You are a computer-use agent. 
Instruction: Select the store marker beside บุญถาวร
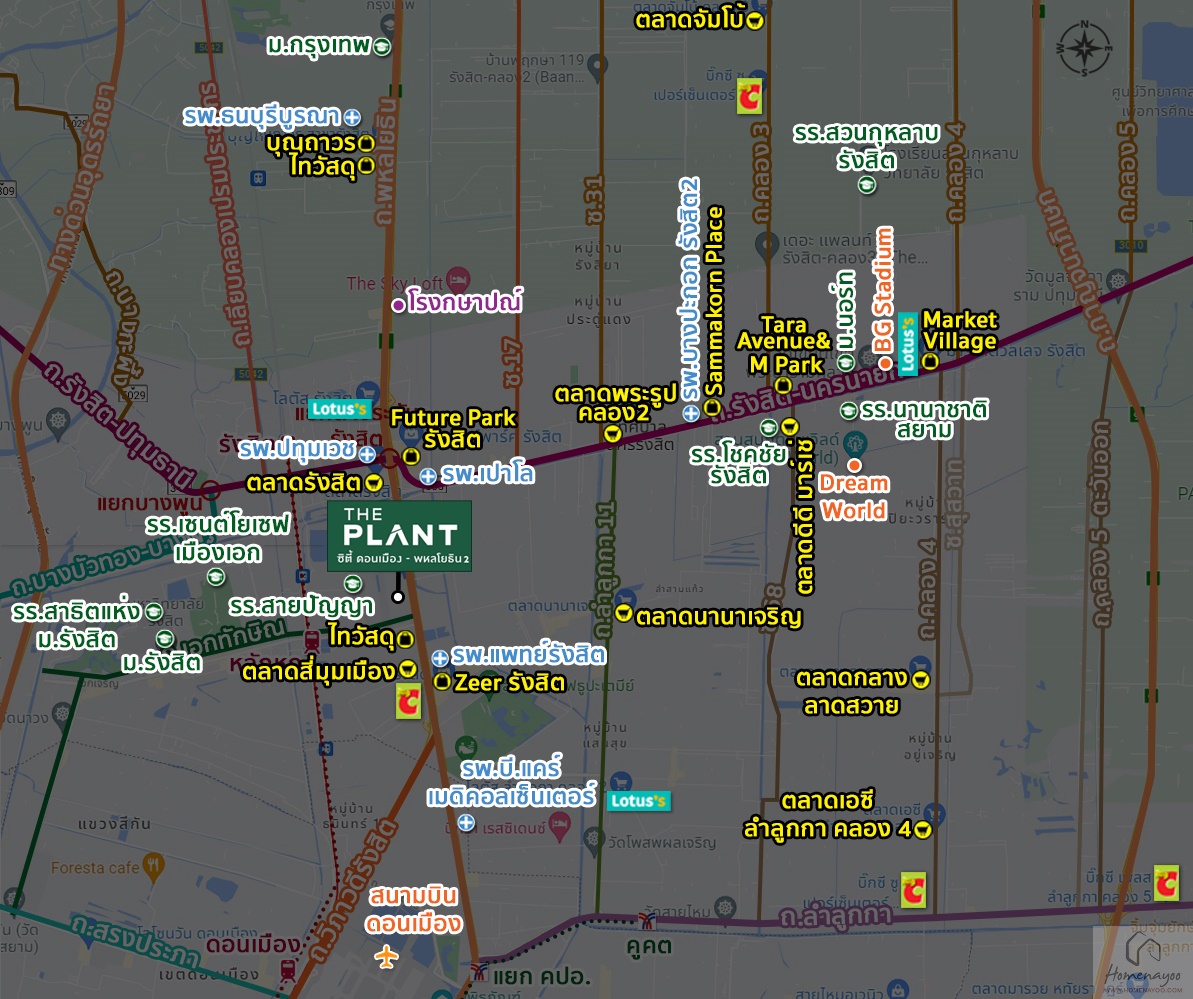point(366,143)
